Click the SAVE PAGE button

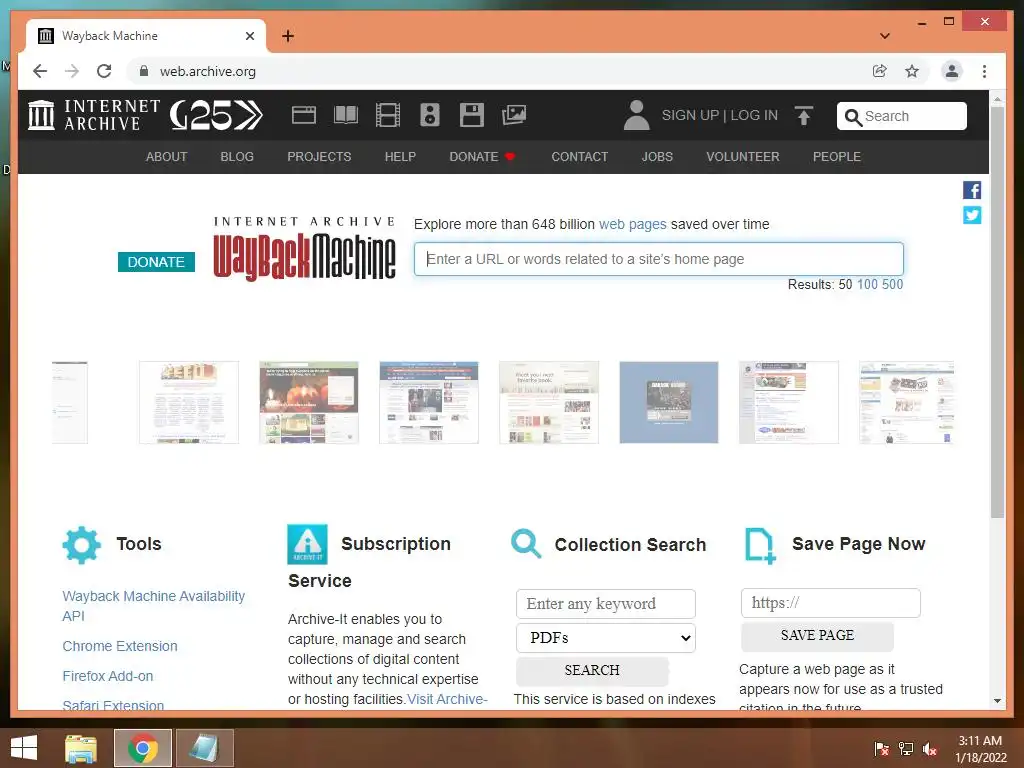pos(817,635)
